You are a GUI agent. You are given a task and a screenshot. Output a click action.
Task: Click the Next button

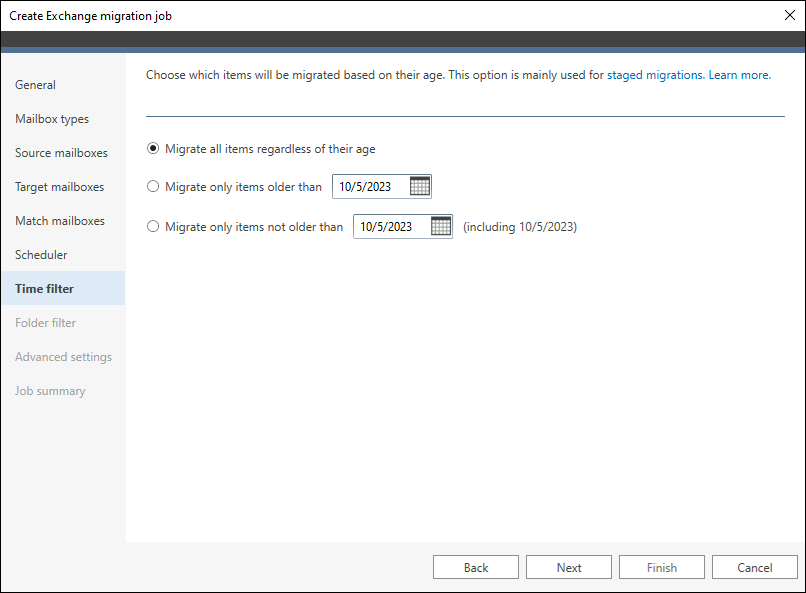[569, 567]
